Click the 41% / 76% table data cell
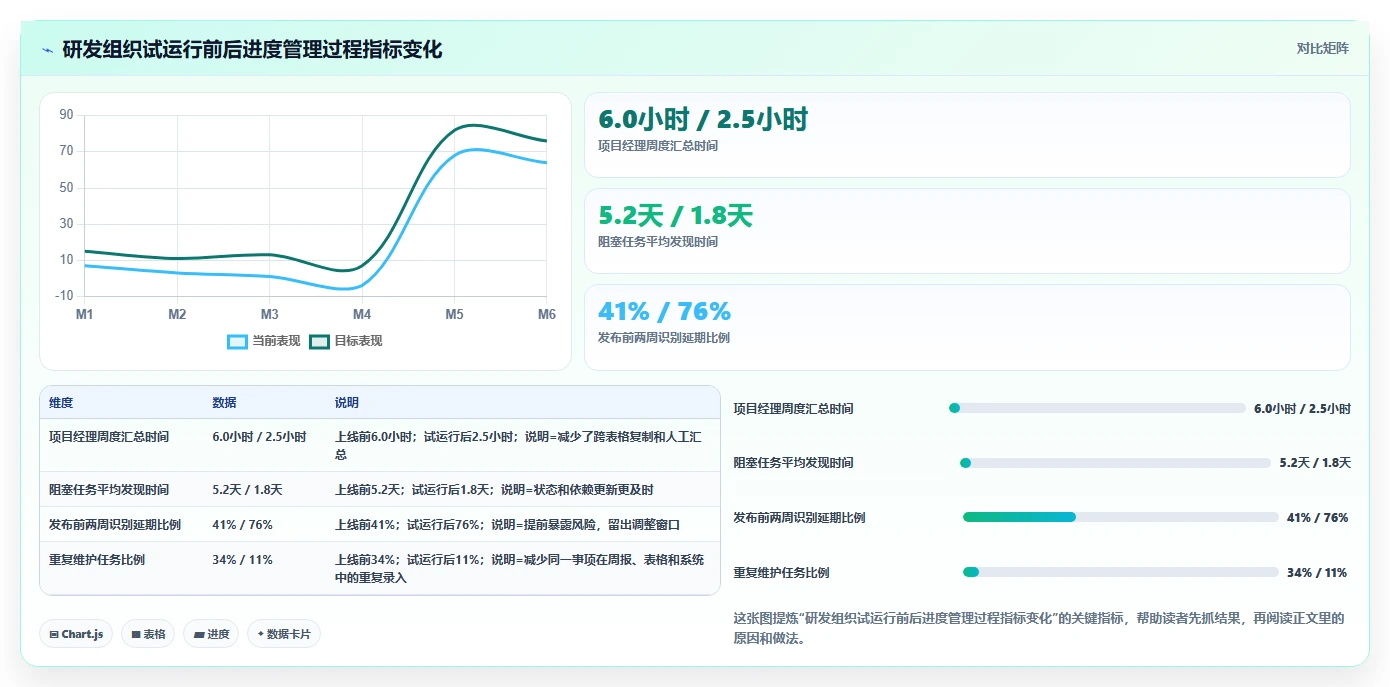 tap(242, 525)
